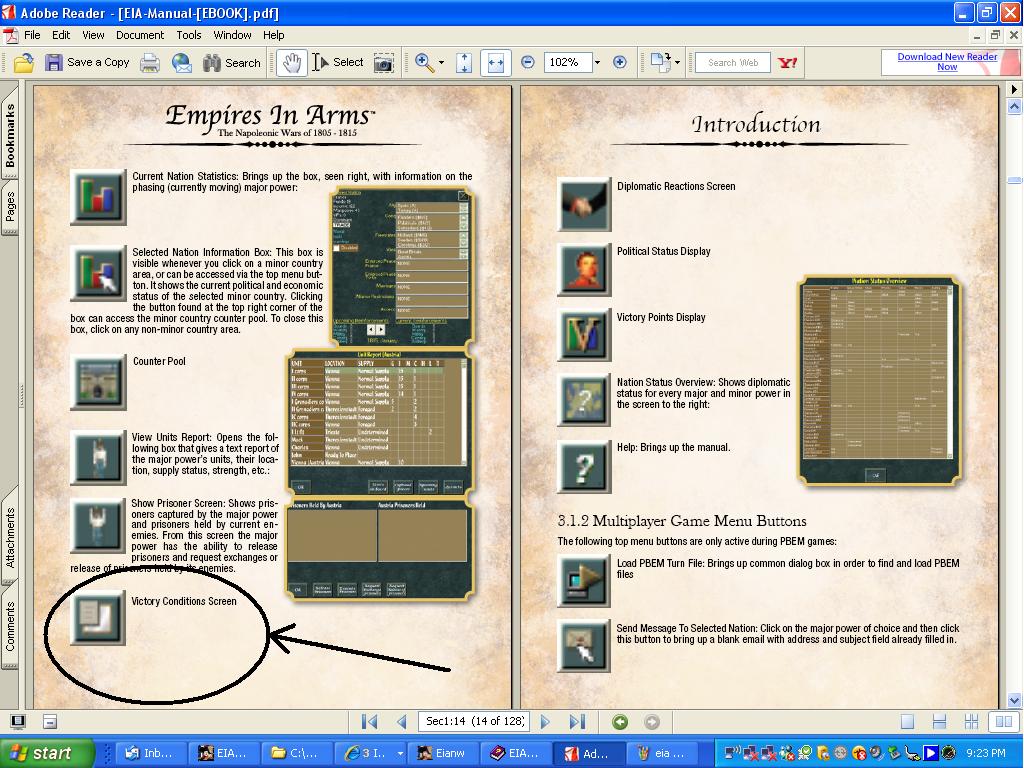Viewport: 1024px width, 768px height.
Task: Click the 9:23 PM taskbar clock
Action: pos(985,754)
